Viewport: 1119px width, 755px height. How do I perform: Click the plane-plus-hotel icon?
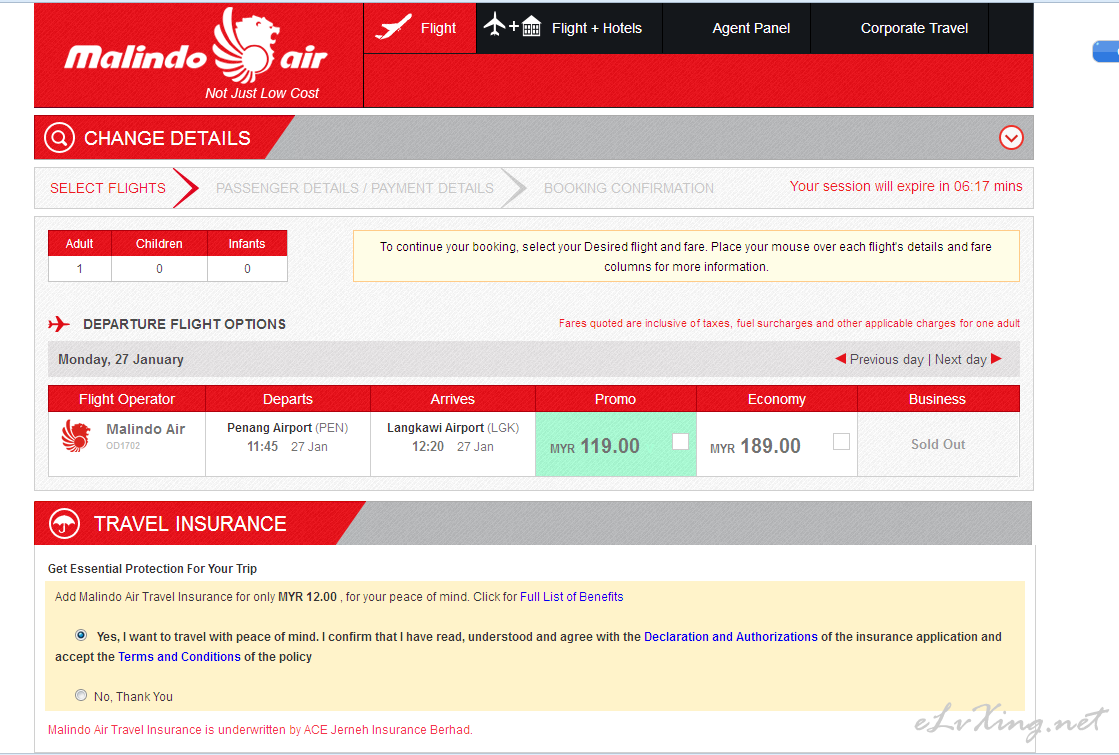pos(512,26)
